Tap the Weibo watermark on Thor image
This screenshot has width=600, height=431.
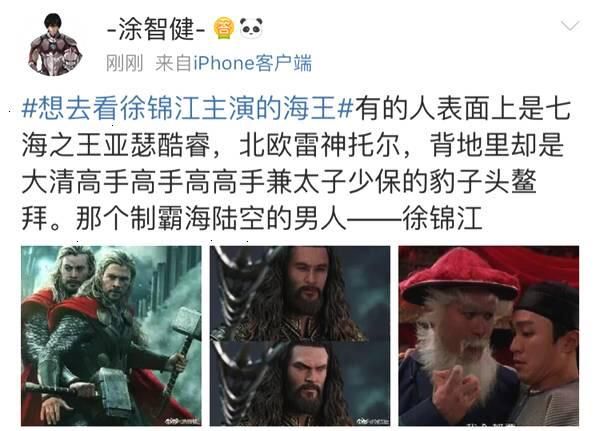183,421
